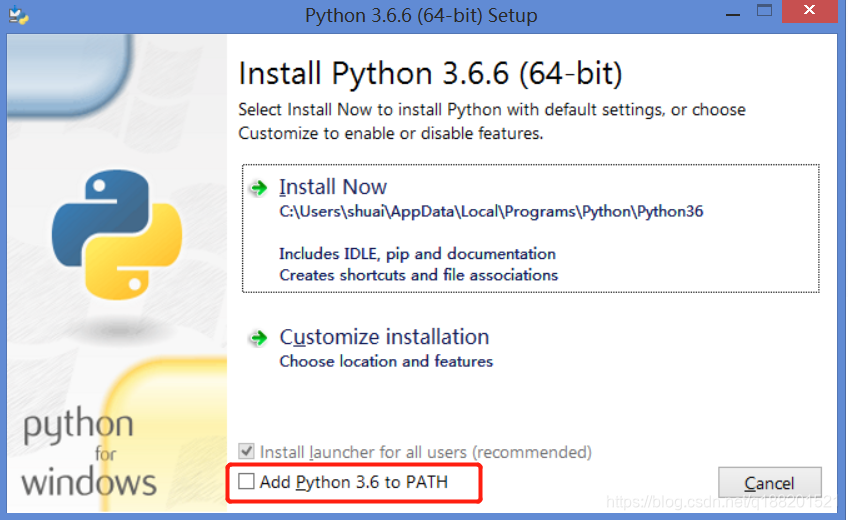The height and width of the screenshot is (520, 848).
Task: Enable the Add Python 3.6 to PATH checkbox
Action: 246,481
